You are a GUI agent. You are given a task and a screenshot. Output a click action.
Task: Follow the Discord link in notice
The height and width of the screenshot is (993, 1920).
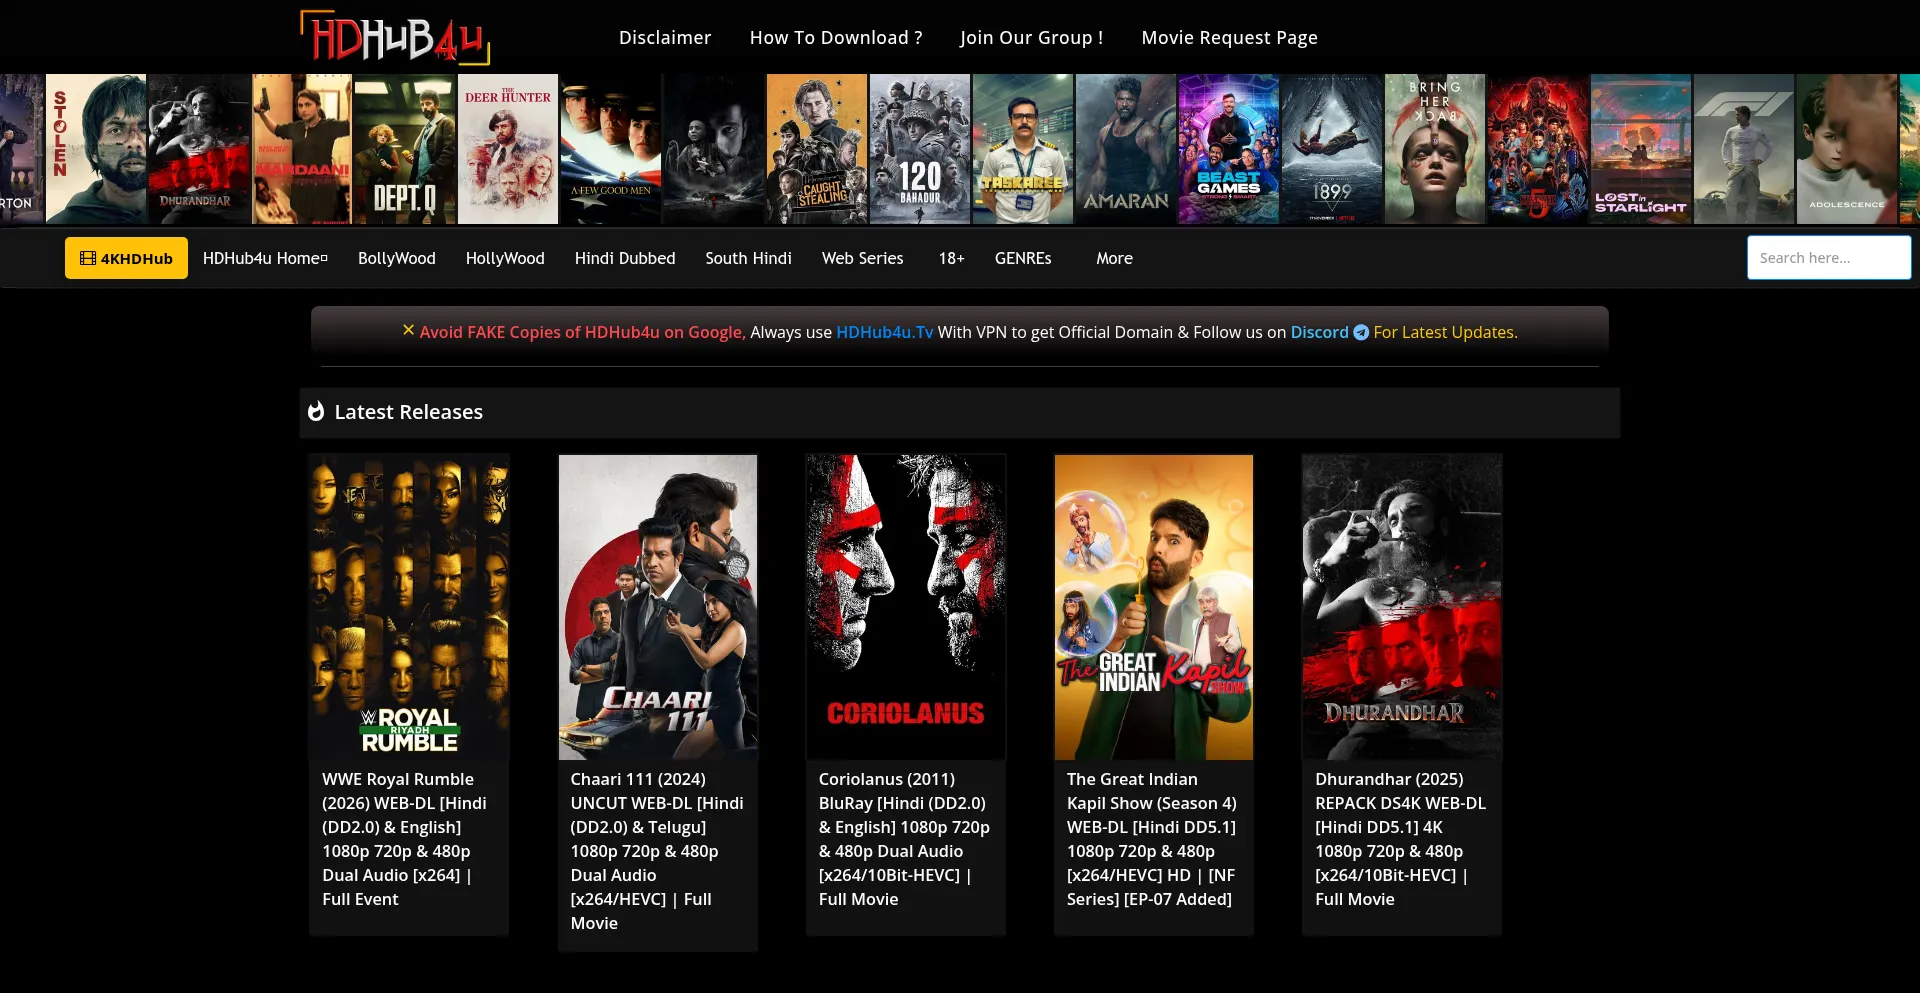[1320, 332]
